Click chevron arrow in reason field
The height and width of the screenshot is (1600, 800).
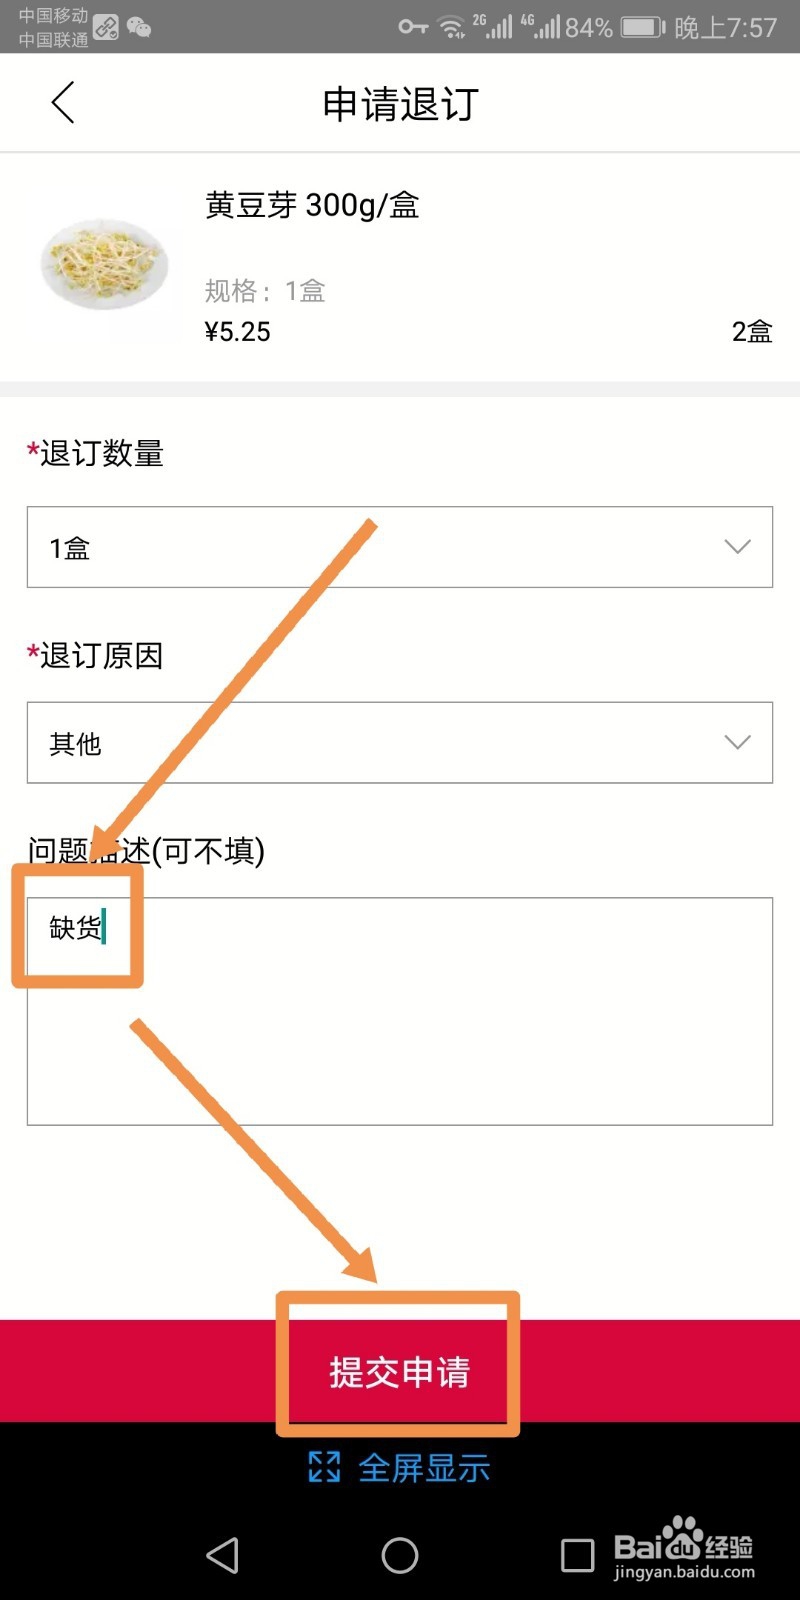[737, 742]
